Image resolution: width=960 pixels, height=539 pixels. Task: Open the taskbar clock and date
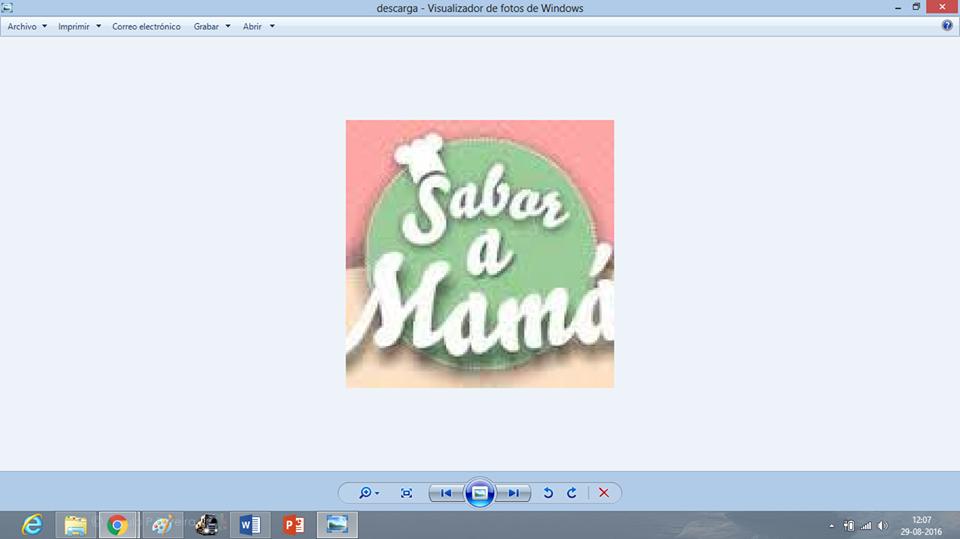click(x=921, y=526)
